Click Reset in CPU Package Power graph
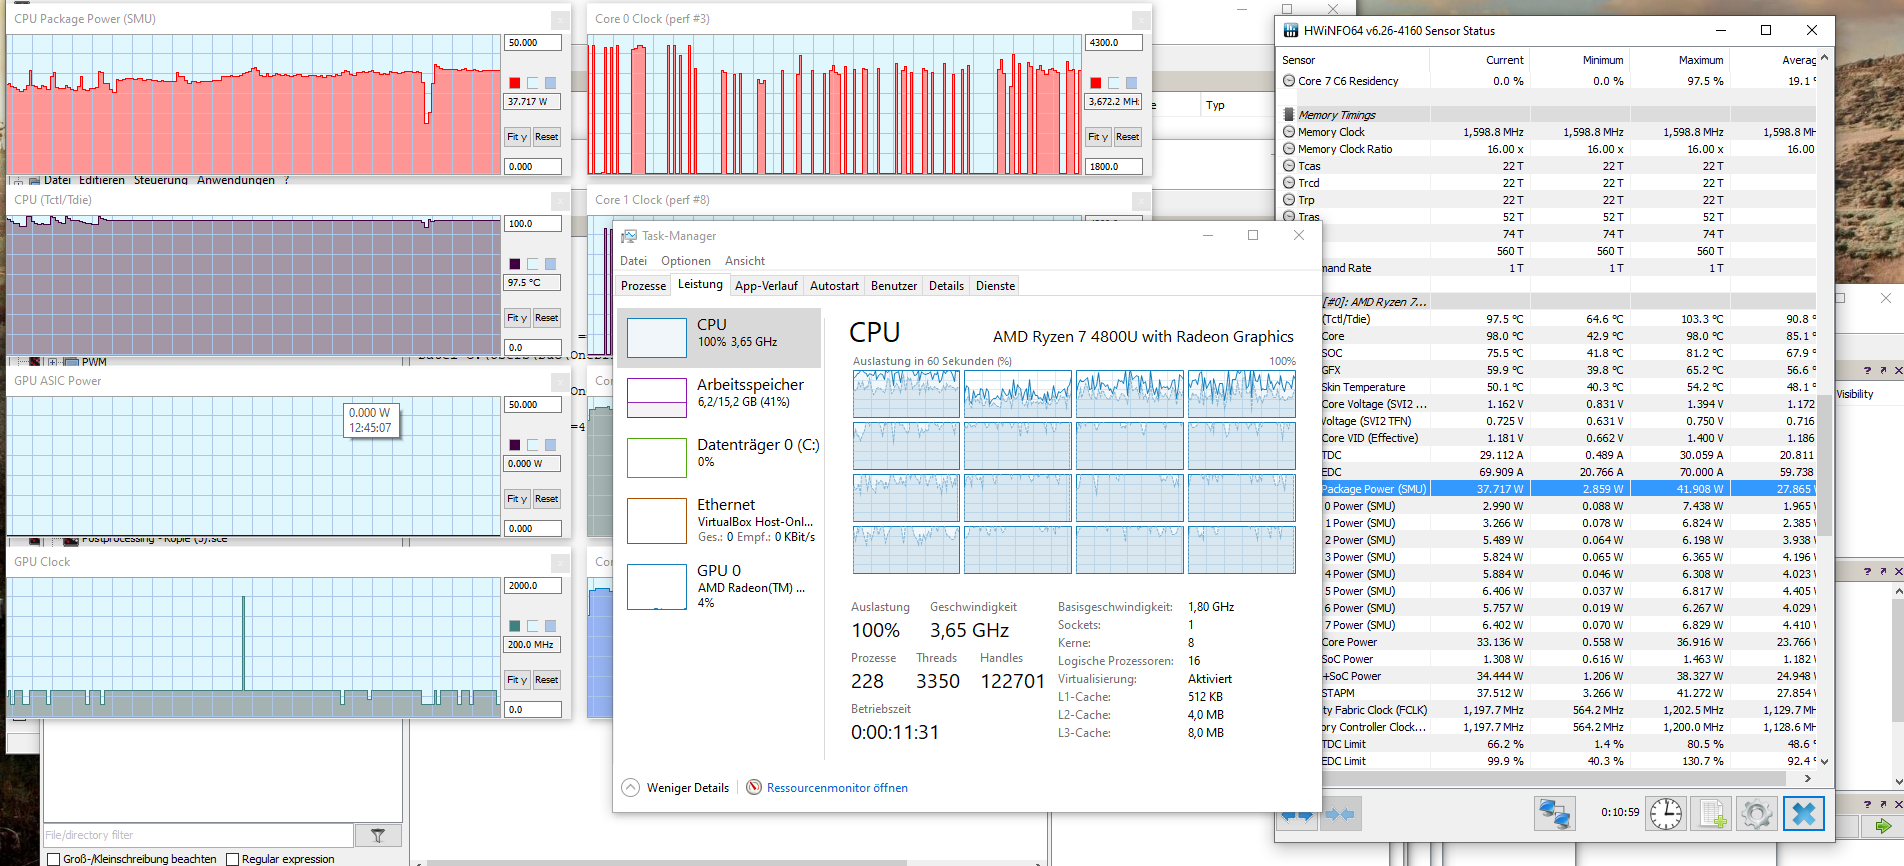The image size is (1904, 866). [547, 137]
